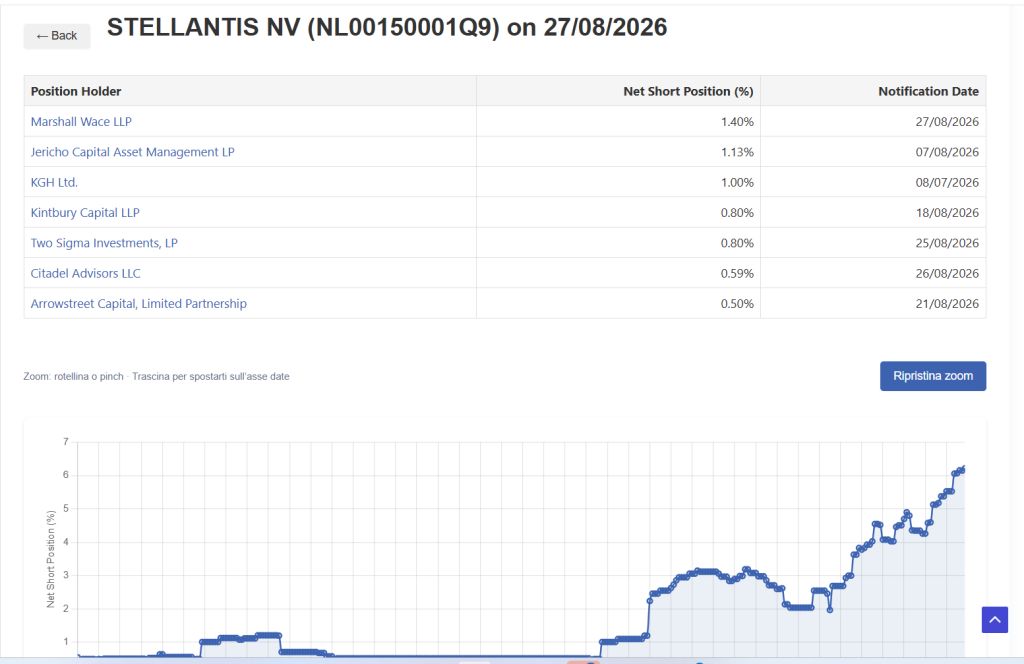The image size is (1024, 664).
Task: Select the 1.40% net short value
Action: (x=737, y=121)
